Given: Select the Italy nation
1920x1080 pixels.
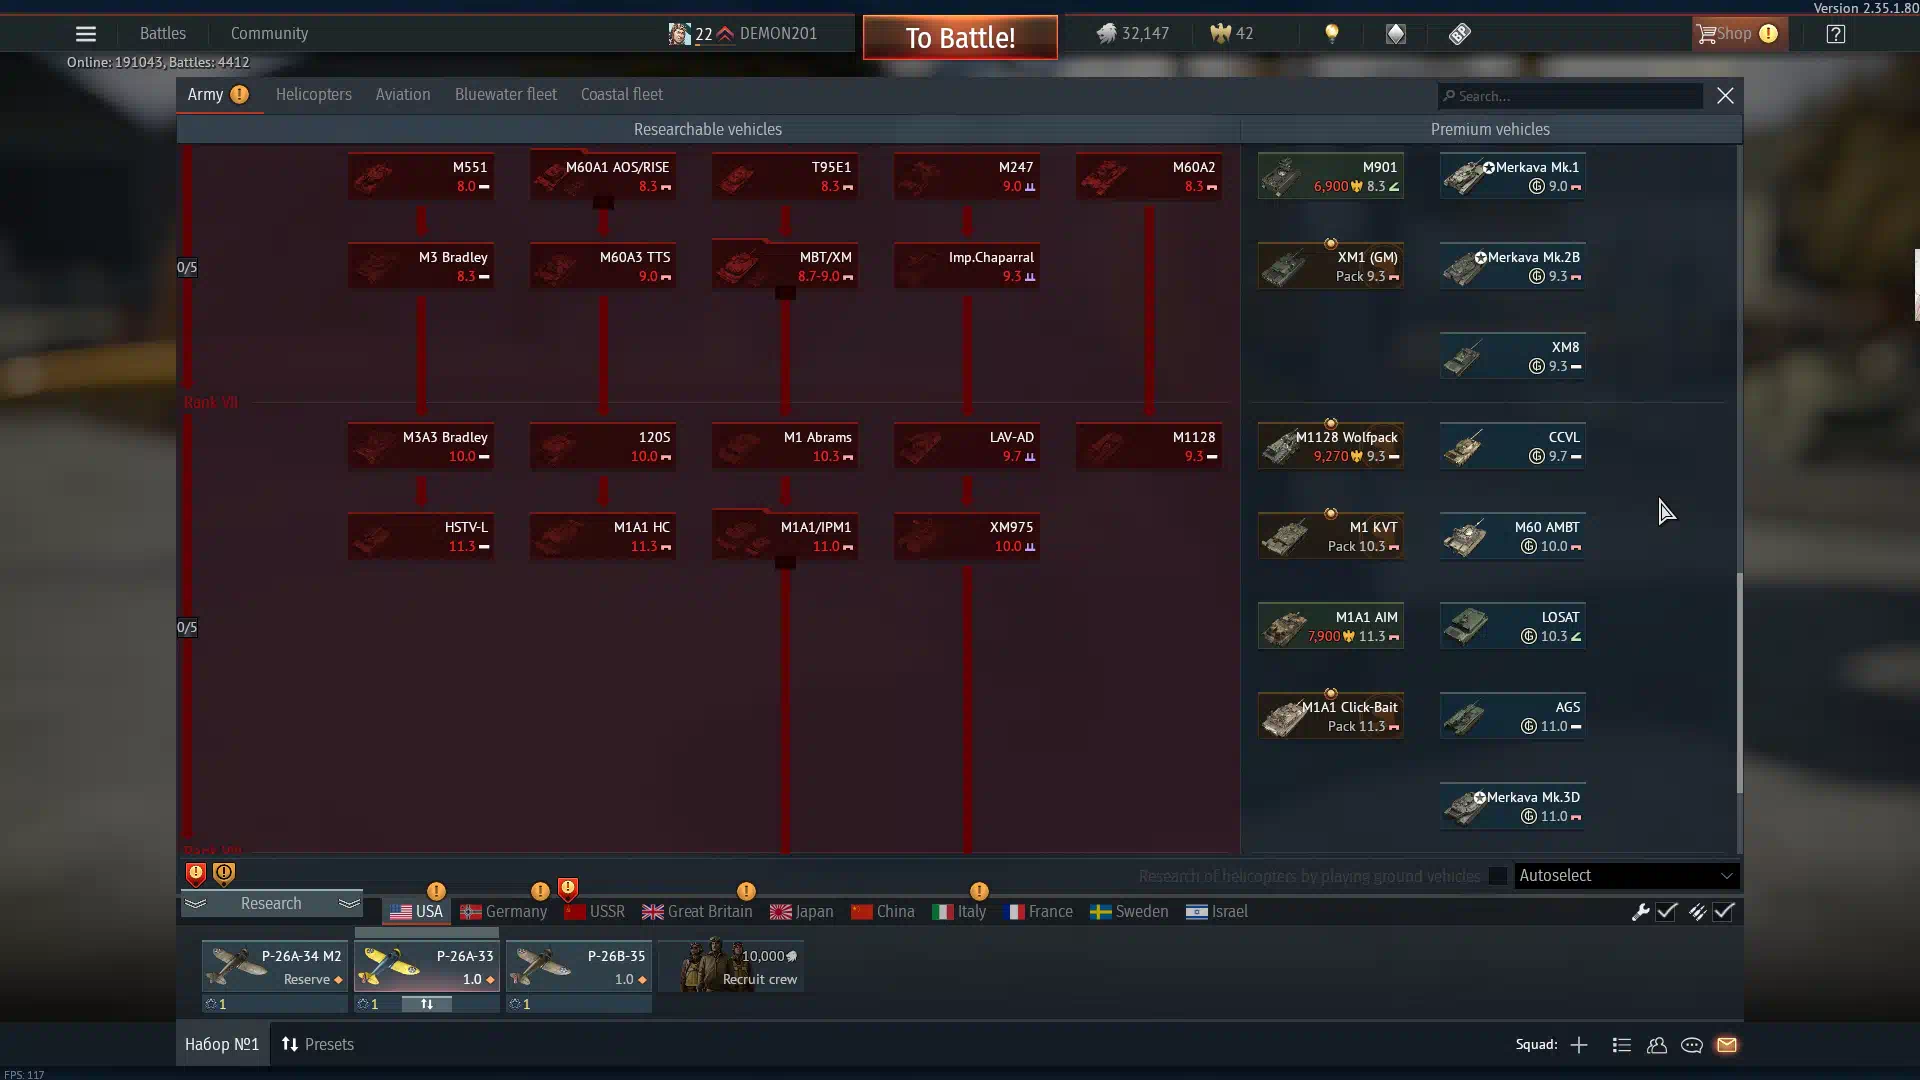Looking at the screenshot, I should [x=959, y=912].
